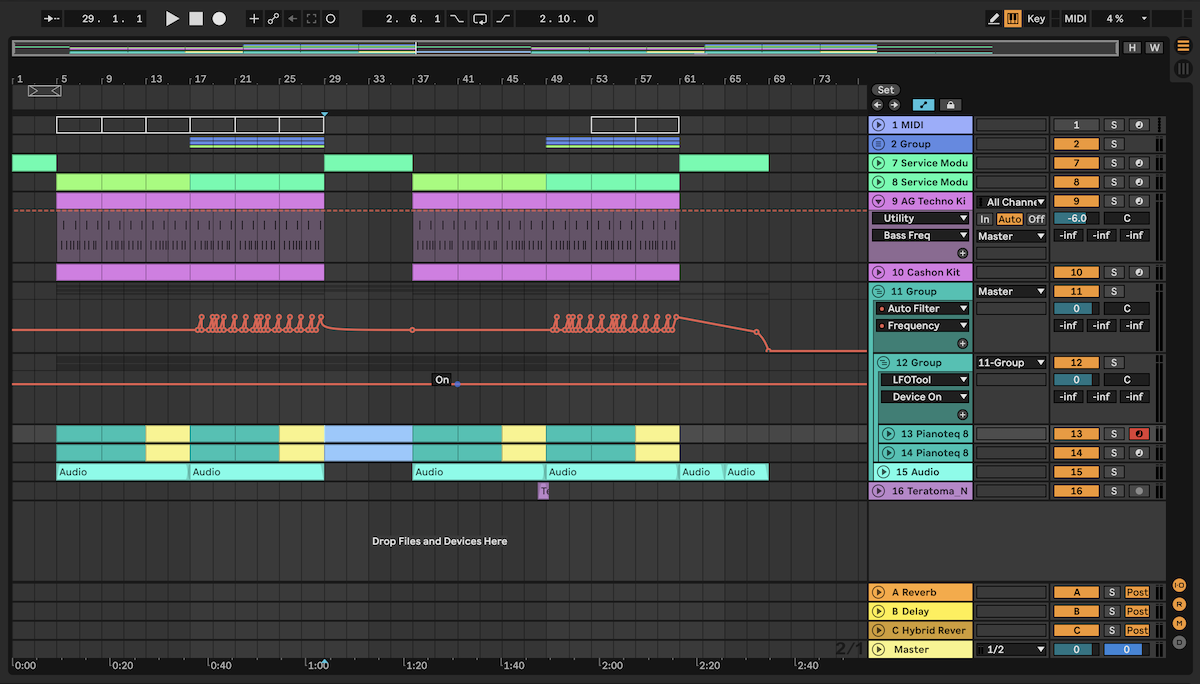The image size is (1200, 684).
Task: Toggle the Punch-In switch
Action: point(457,18)
